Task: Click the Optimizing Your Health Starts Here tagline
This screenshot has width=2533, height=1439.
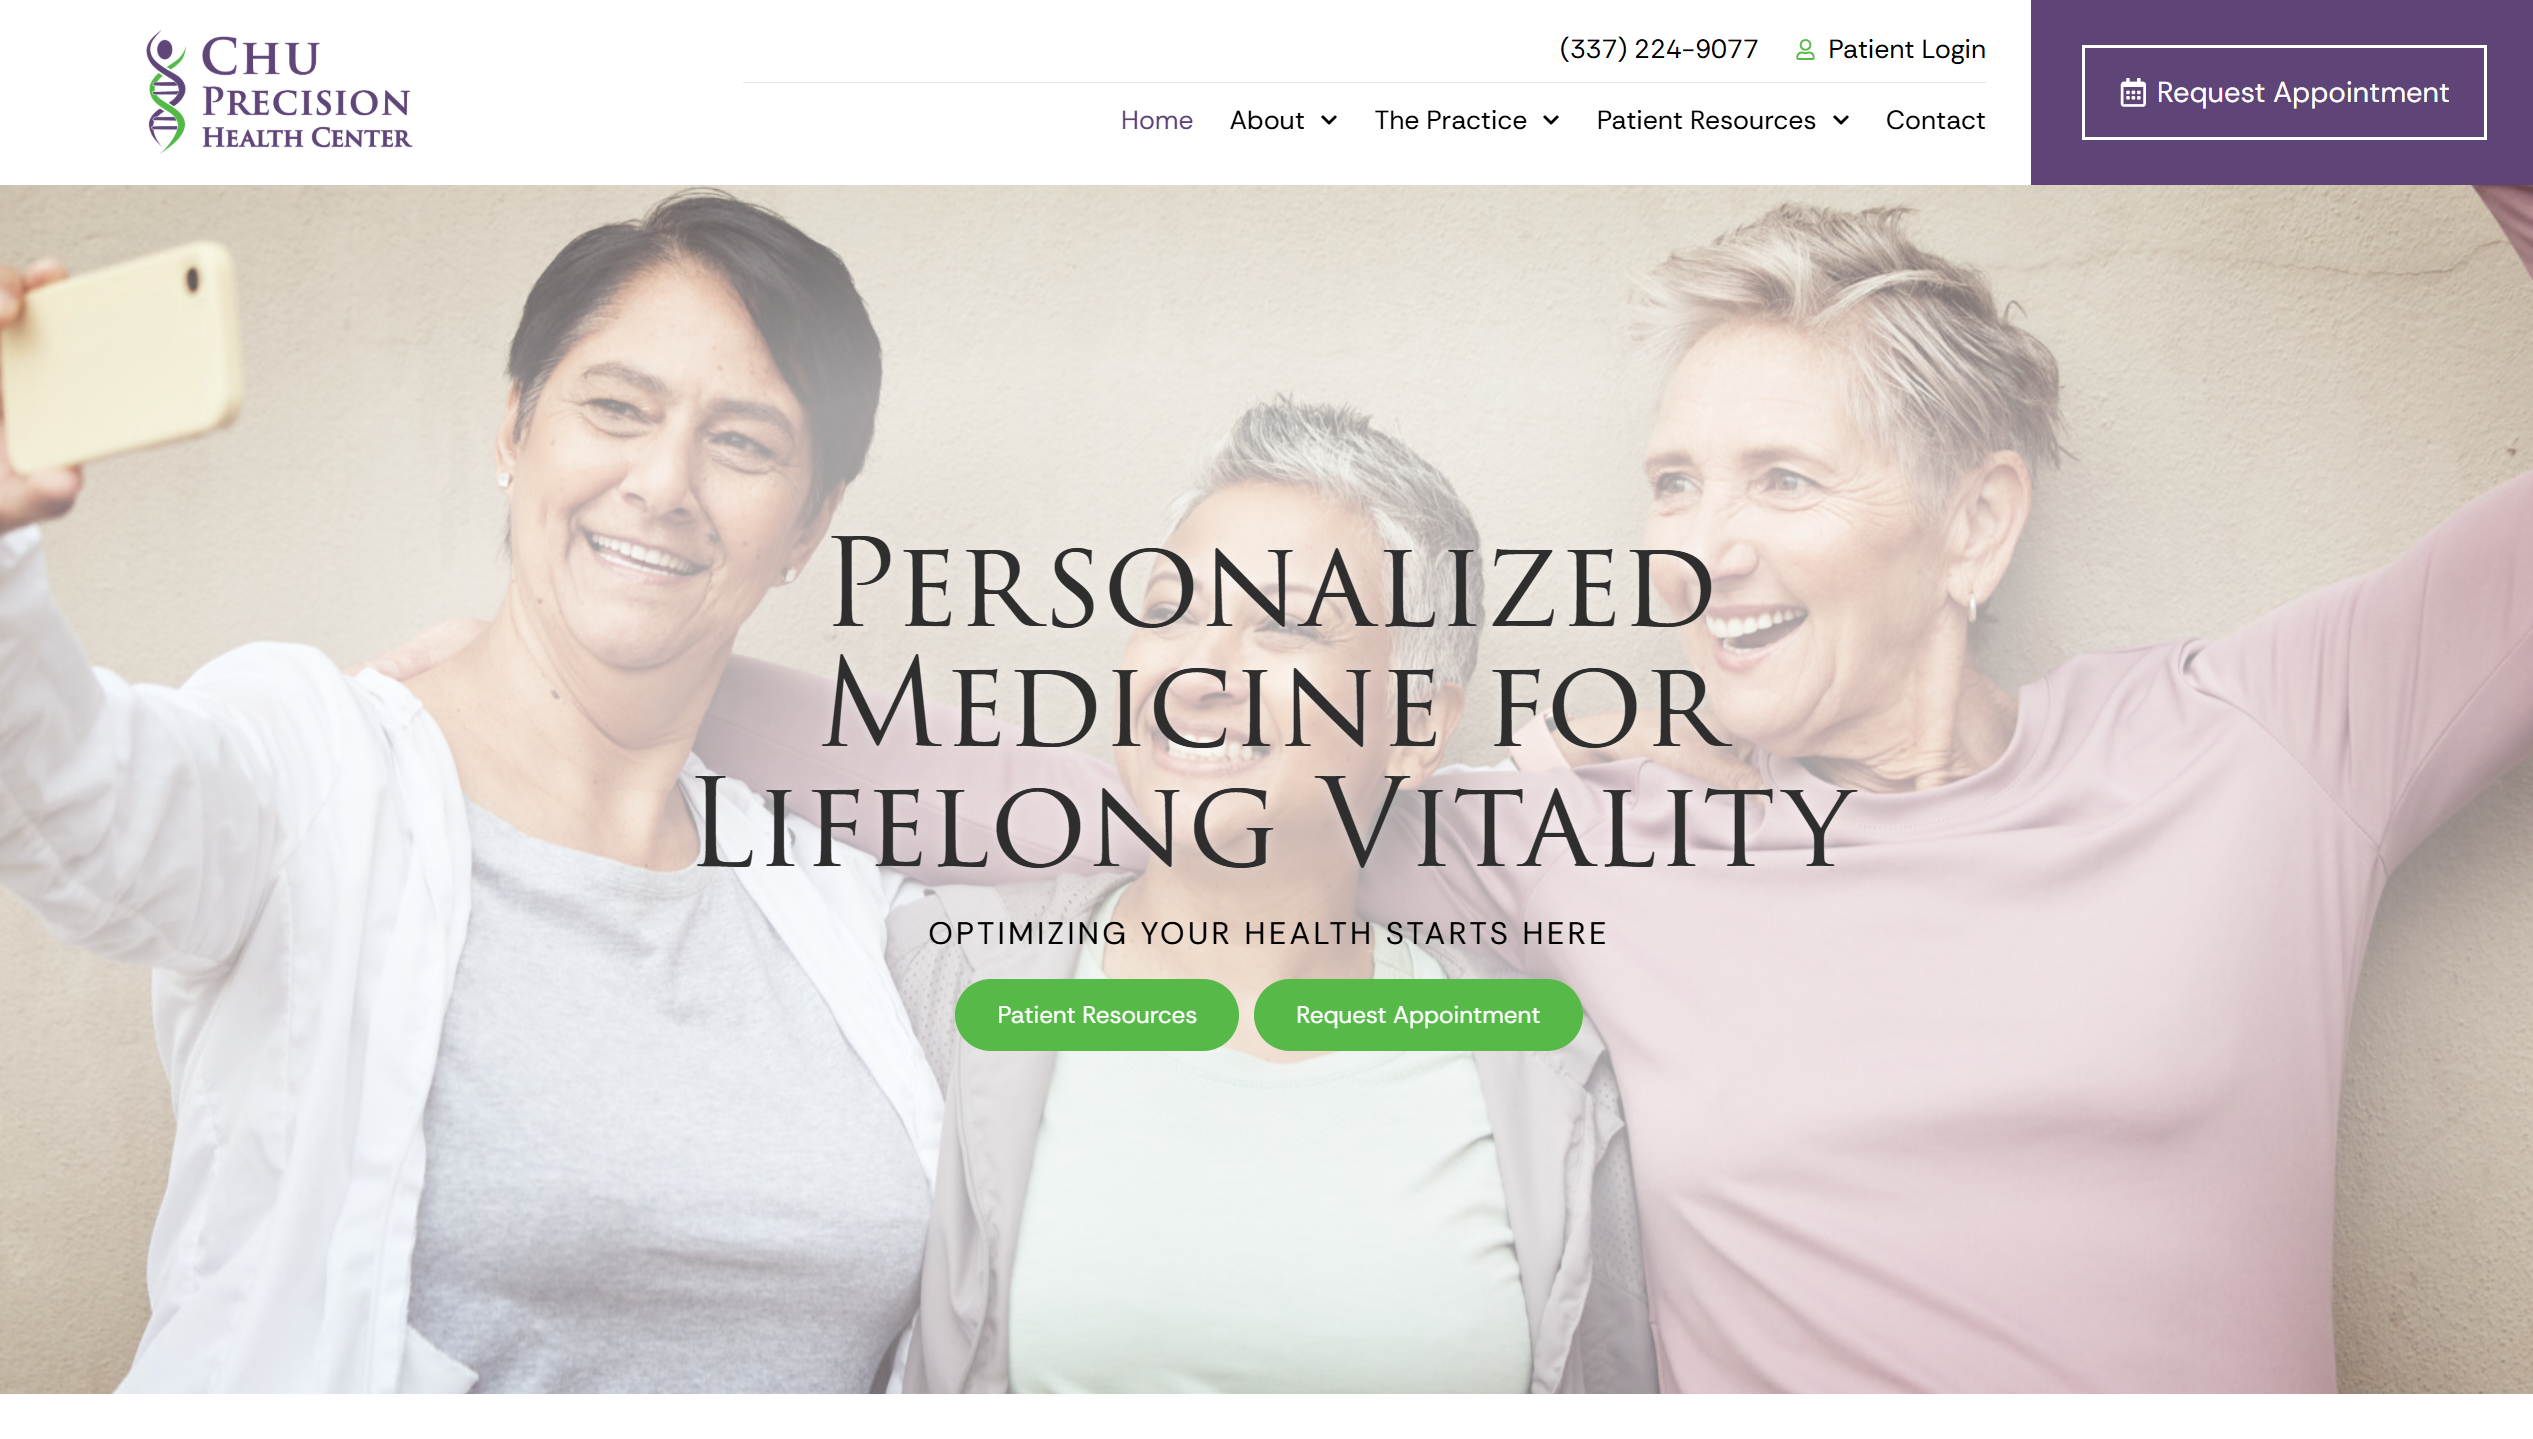Action: [x=1267, y=933]
